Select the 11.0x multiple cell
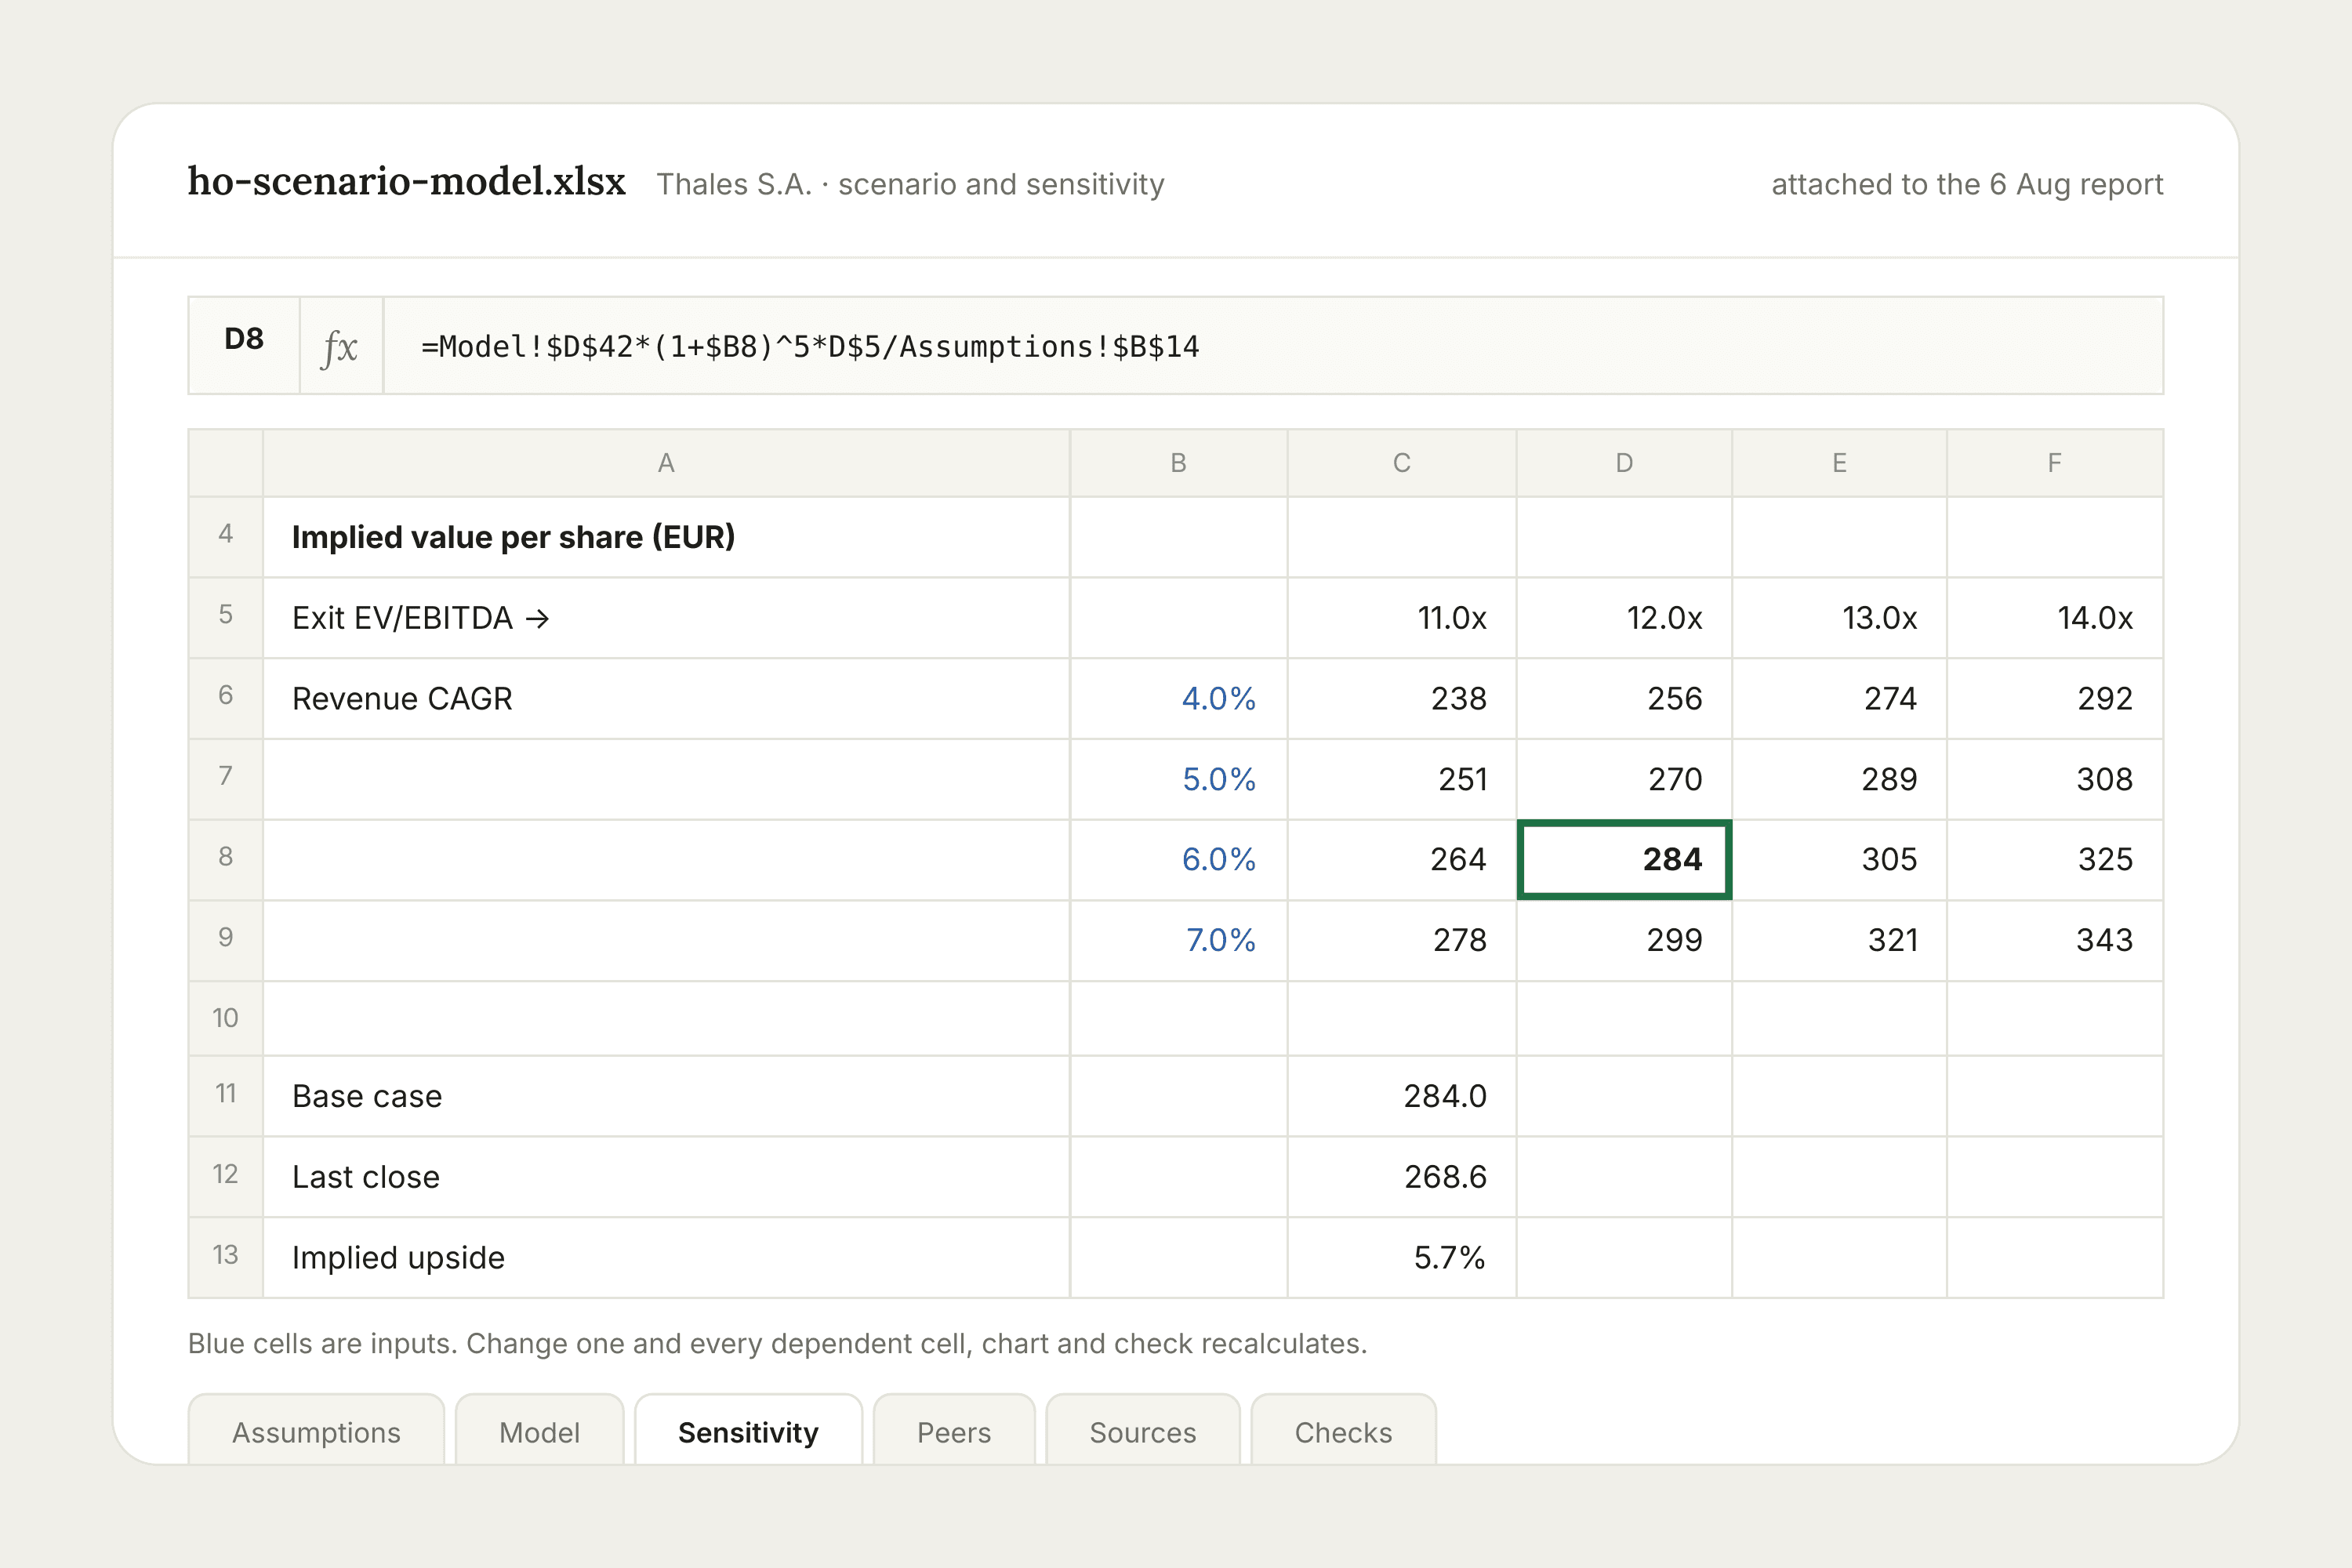The height and width of the screenshot is (1568, 2352). [1402, 618]
